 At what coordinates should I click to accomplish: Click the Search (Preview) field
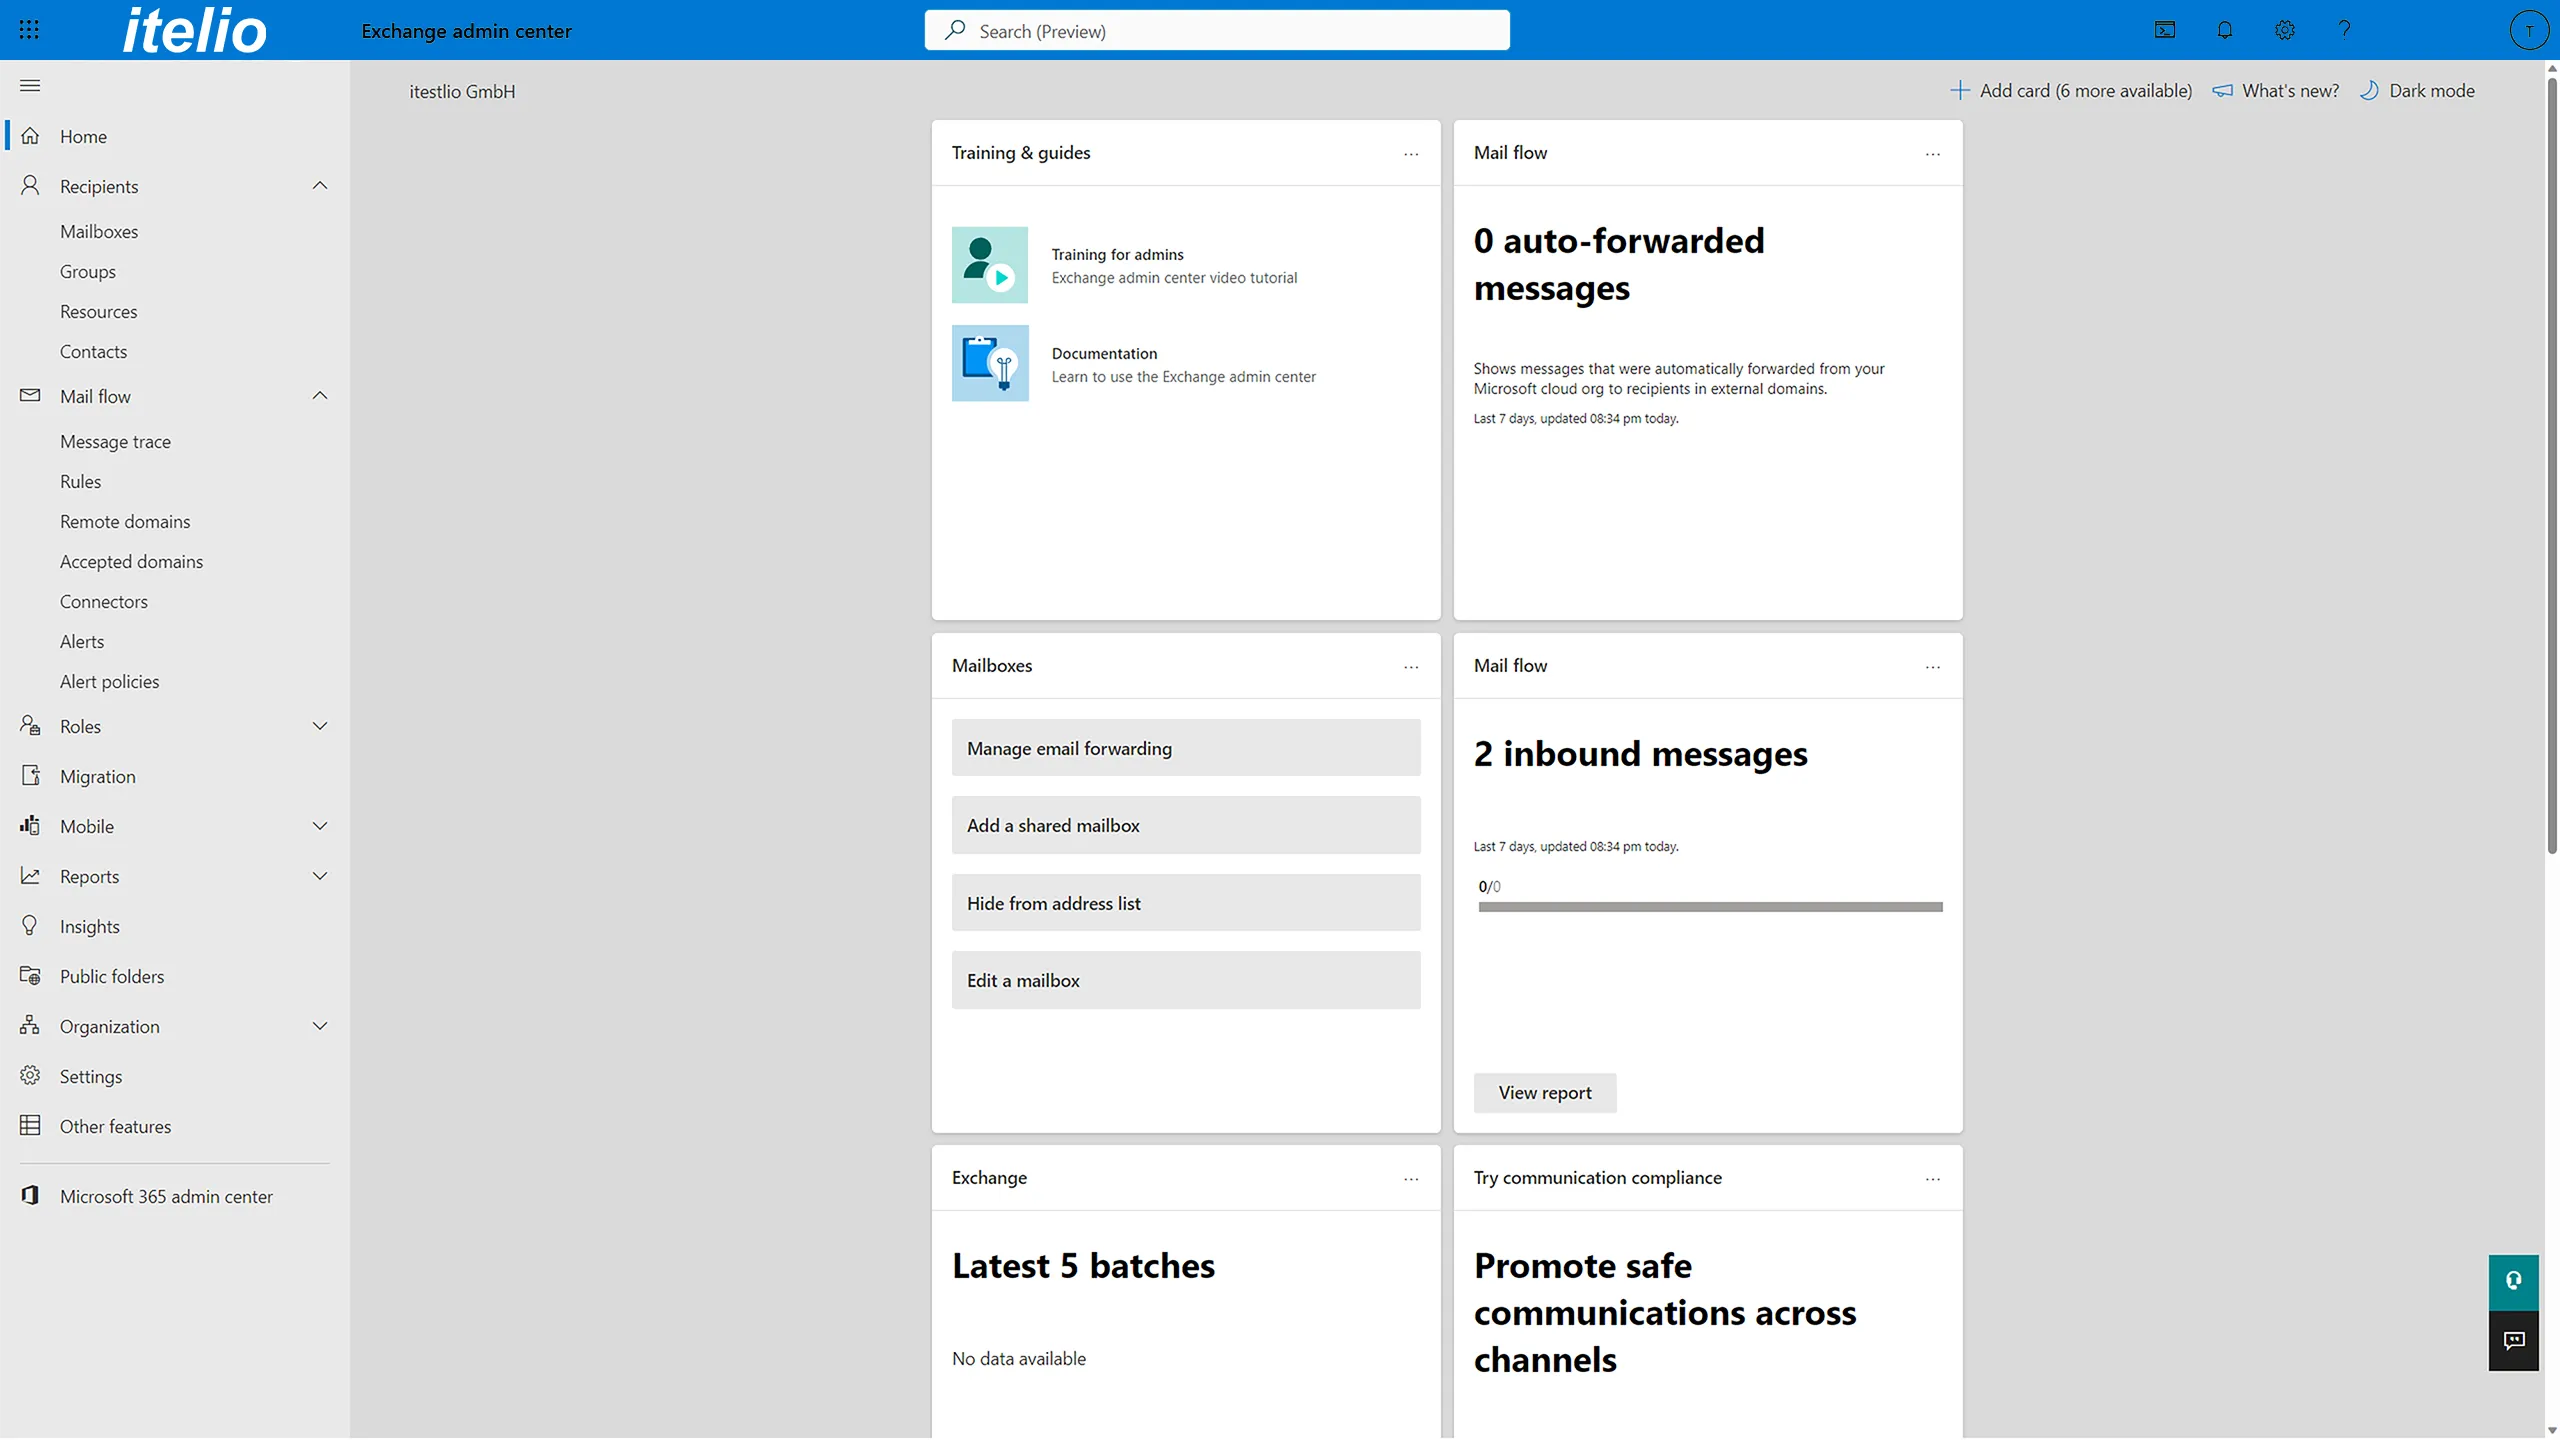(x=1217, y=30)
